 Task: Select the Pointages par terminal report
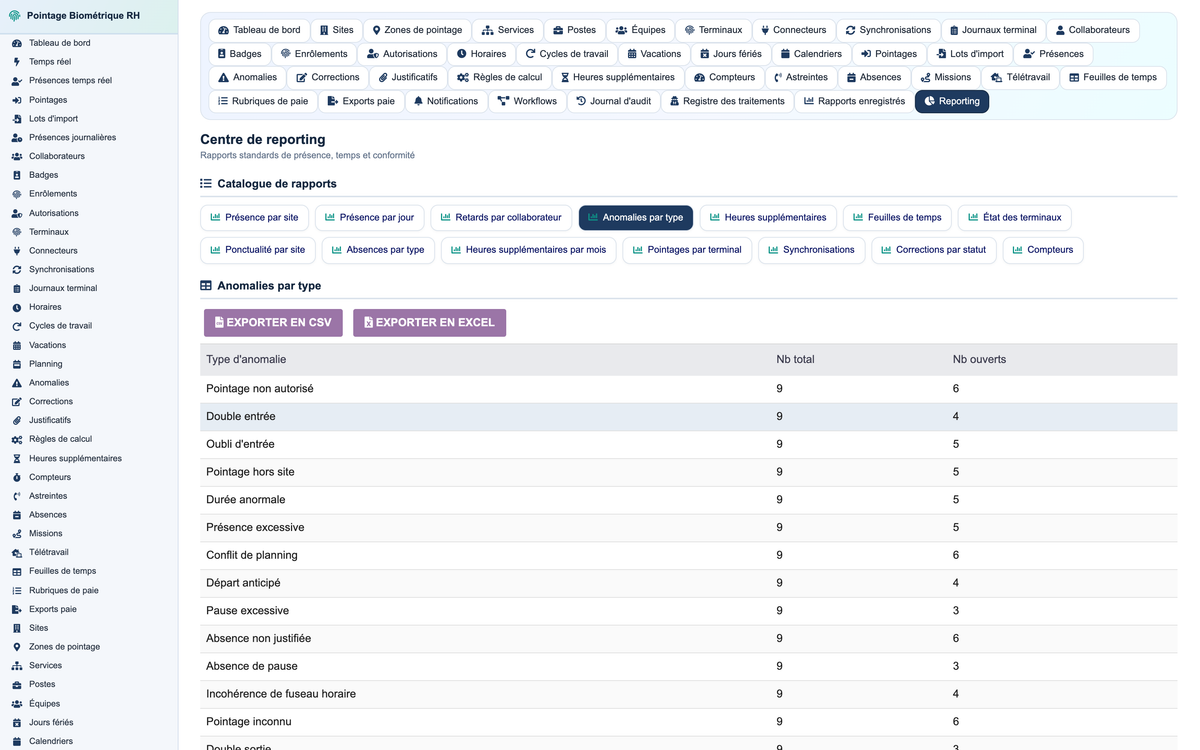687,250
